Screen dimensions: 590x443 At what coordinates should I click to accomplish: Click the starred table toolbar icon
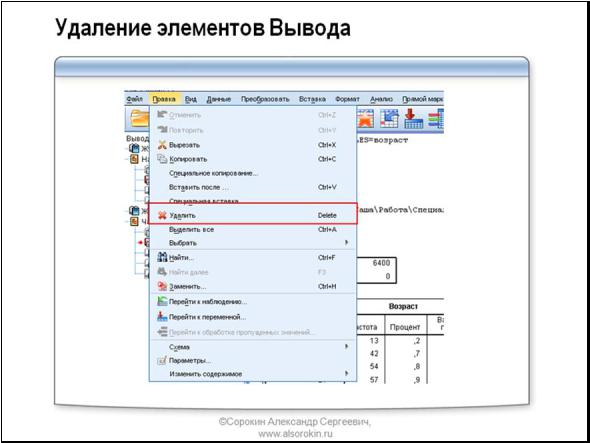(365, 119)
